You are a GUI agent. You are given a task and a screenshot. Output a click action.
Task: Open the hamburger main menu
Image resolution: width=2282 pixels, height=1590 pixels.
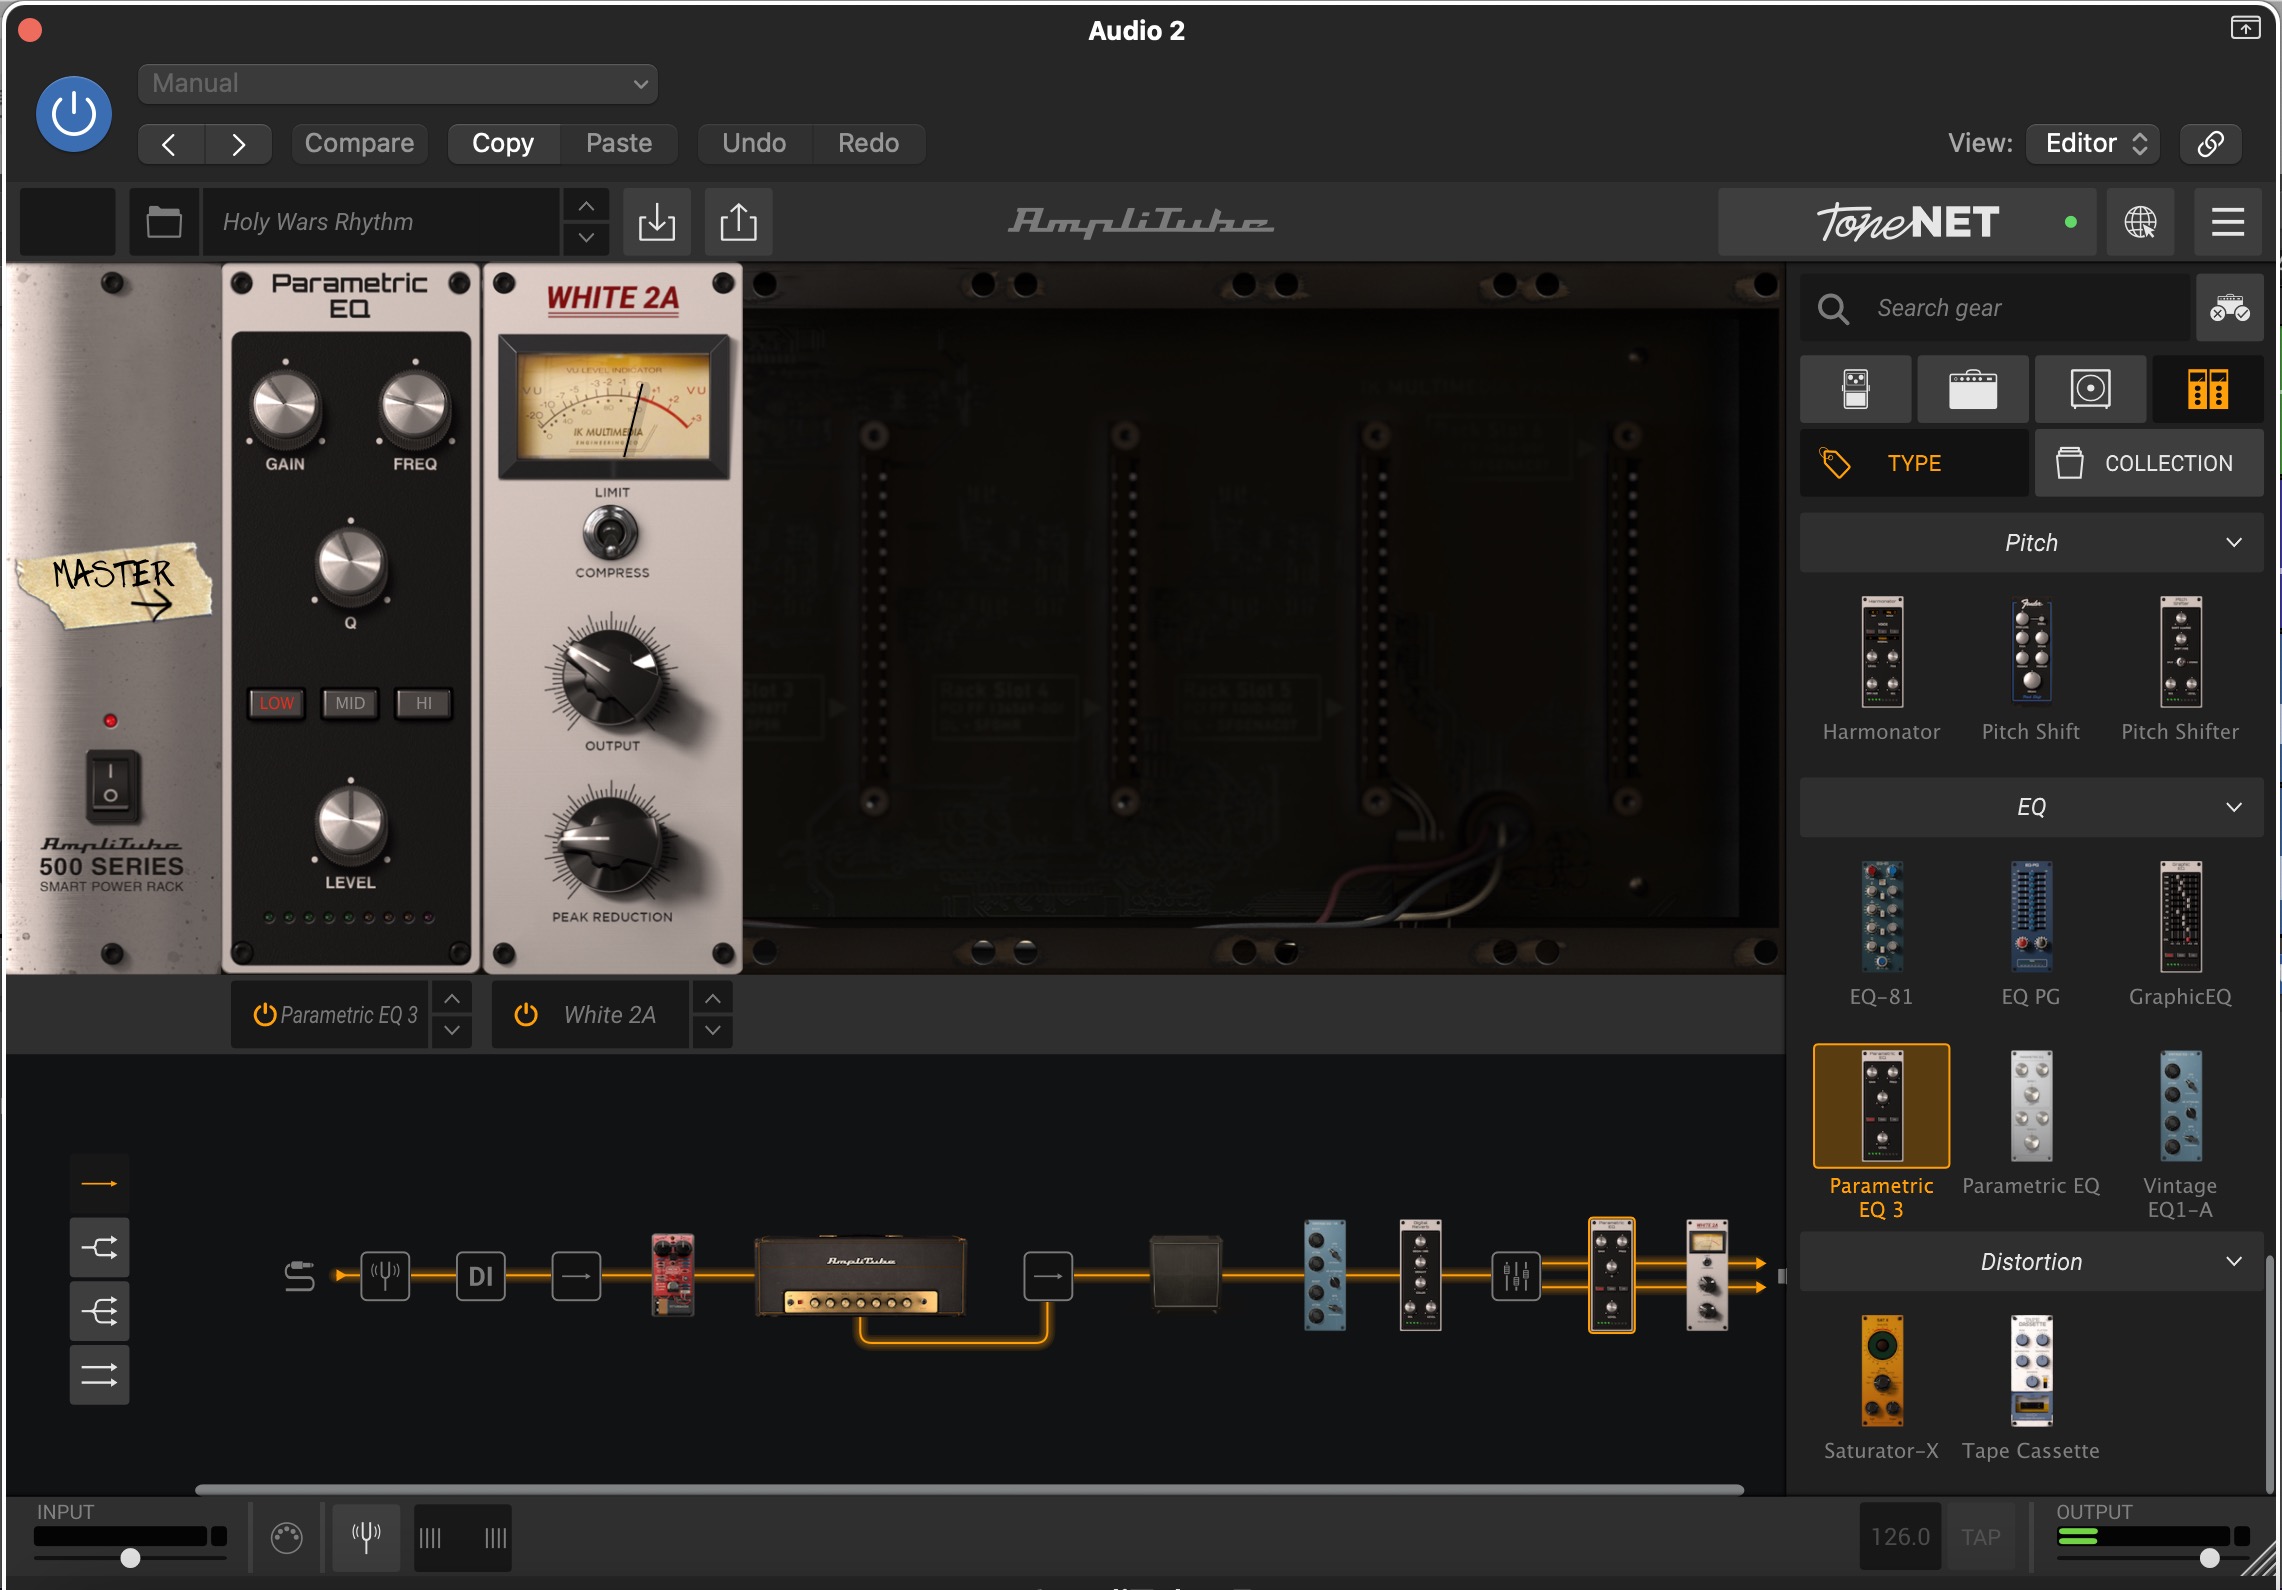(x=2228, y=222)
